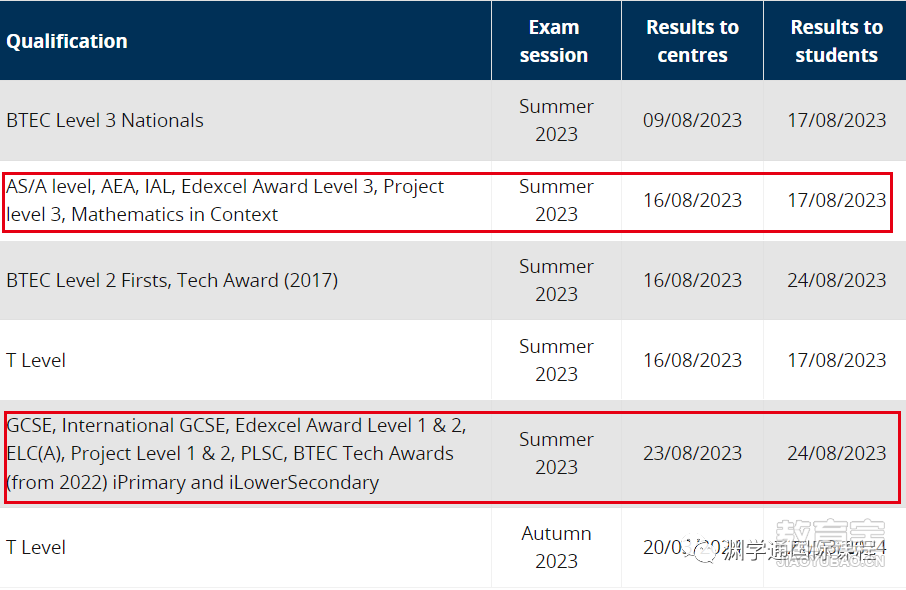Screen dimensions: 906x590
Task: Click the Results to students header
Action: pos(836,41)
